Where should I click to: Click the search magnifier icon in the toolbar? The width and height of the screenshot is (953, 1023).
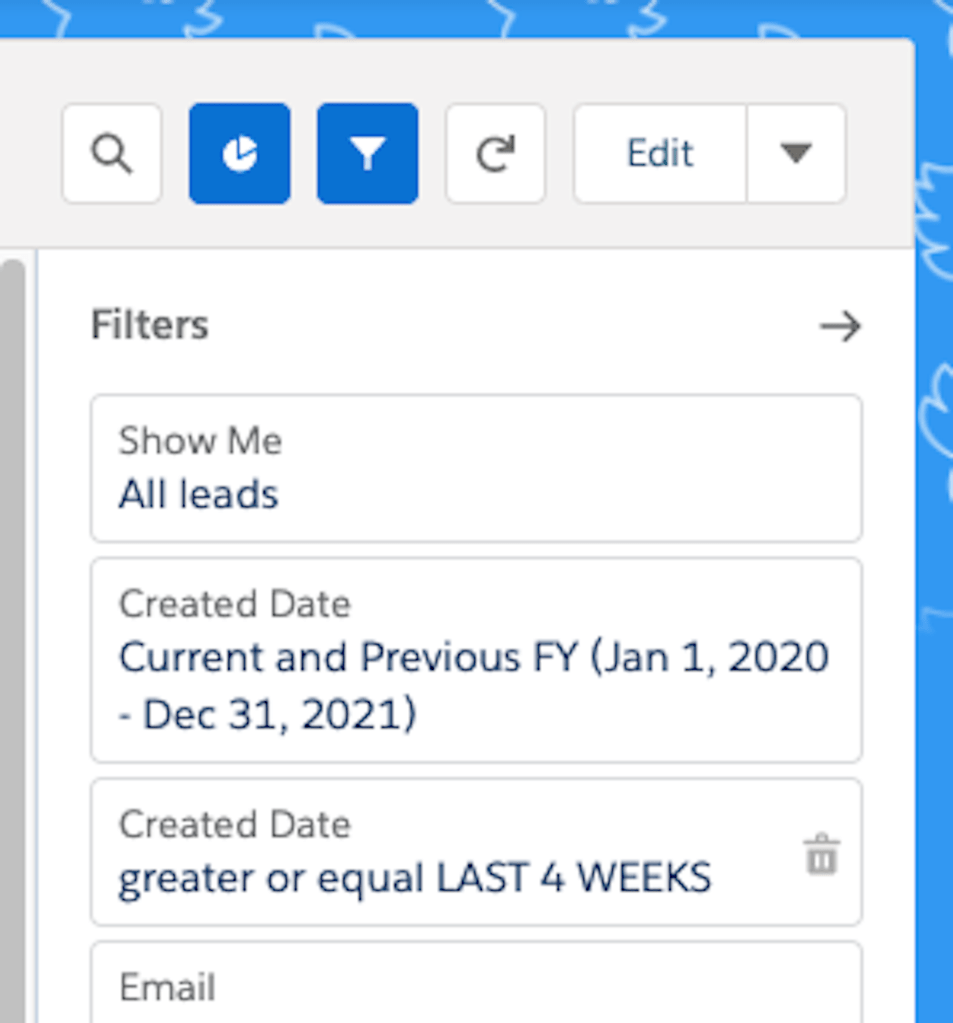111,154
